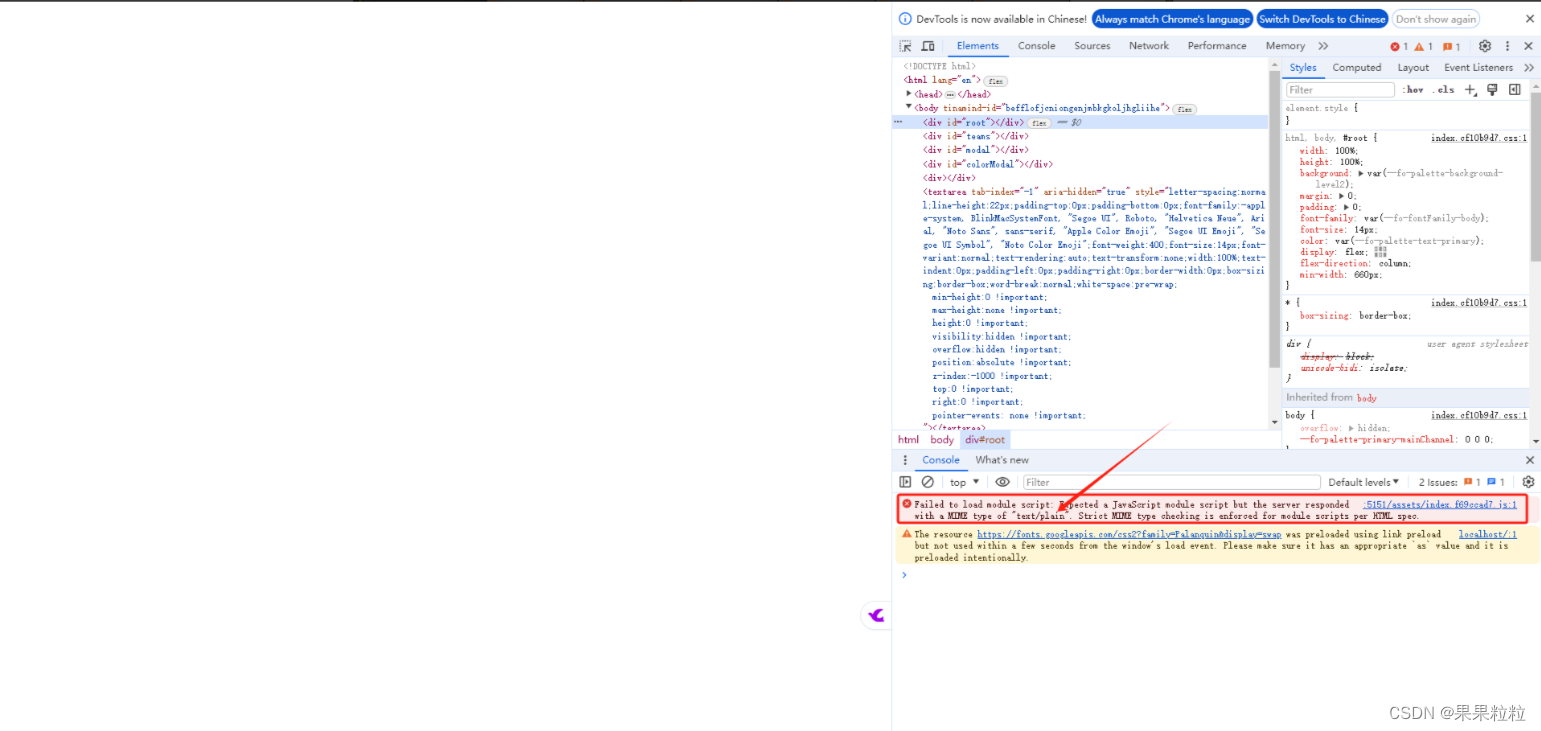Show more DevTools panel tabs chevron

[x=1323, y=46]
